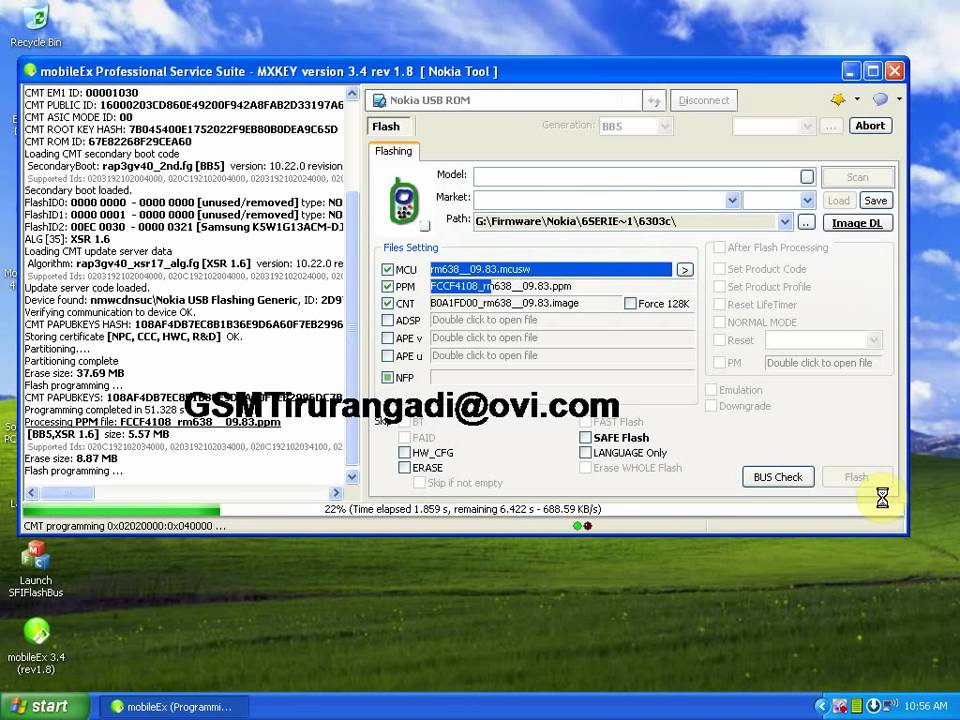
Task: Click the log vertical scrollbar thumb
Action: click(352, 328)
